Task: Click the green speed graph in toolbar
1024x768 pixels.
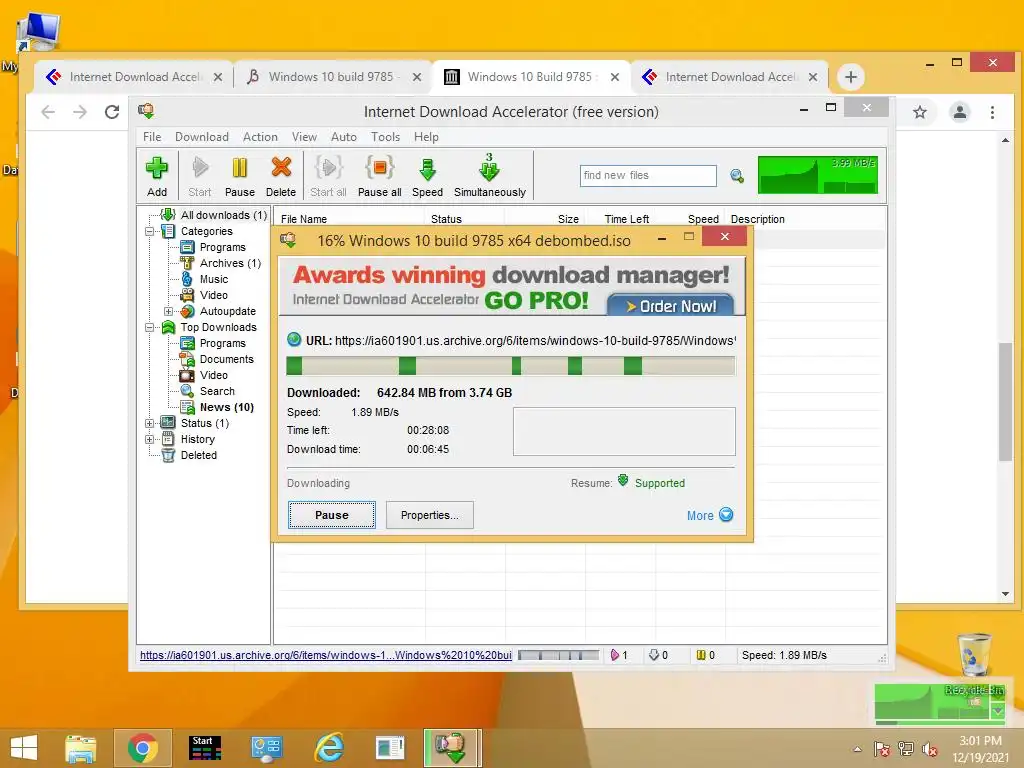Action: tap(818, 174)
